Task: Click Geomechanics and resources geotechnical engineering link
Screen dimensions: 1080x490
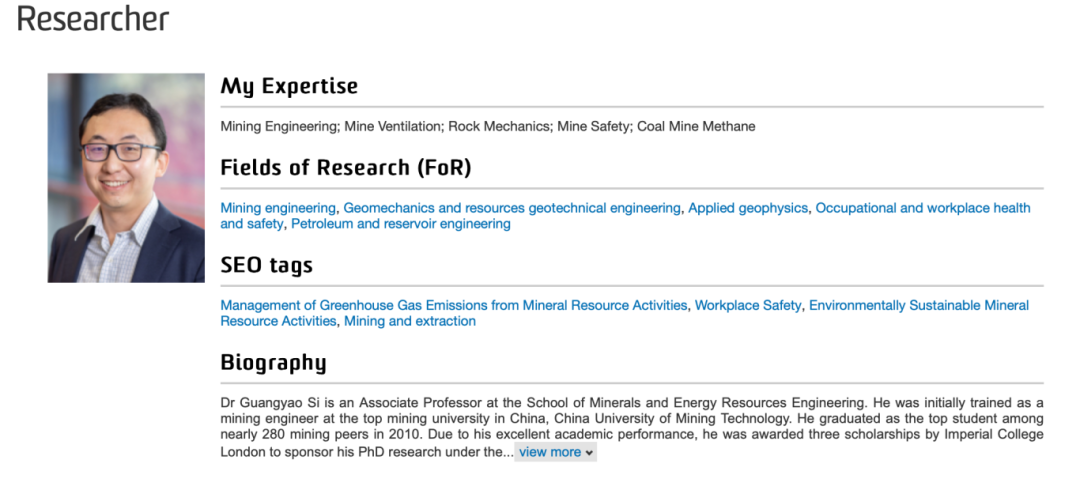Action: [511, 208]
